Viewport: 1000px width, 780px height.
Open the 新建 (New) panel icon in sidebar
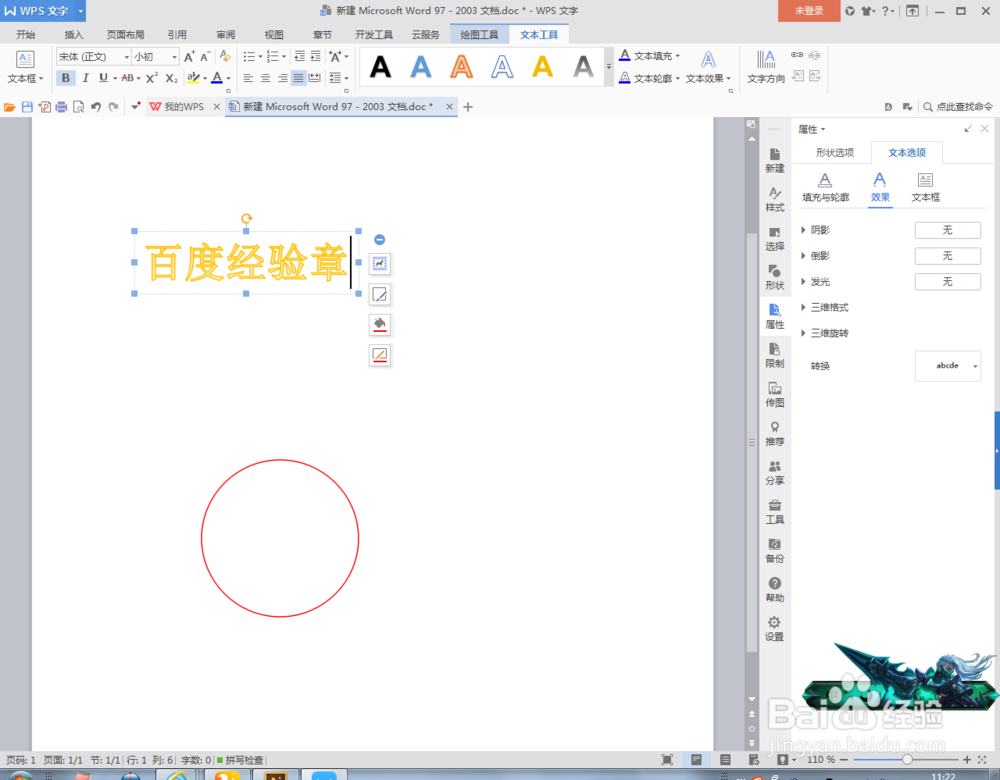pos(775,161)
